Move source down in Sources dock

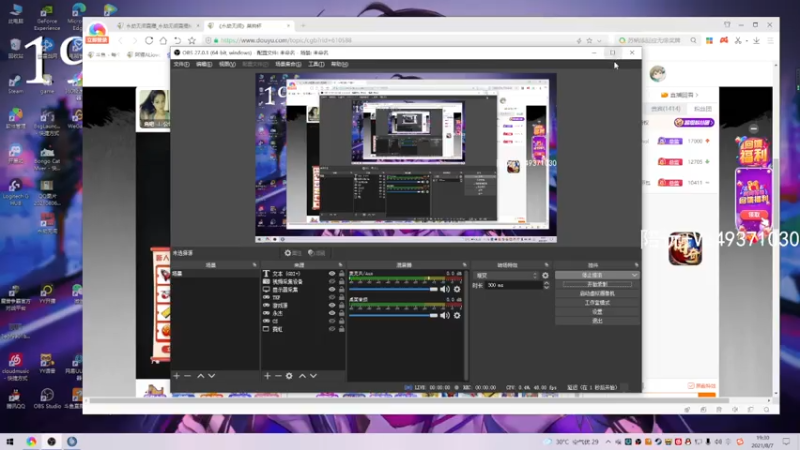click(x=313, y=376)
